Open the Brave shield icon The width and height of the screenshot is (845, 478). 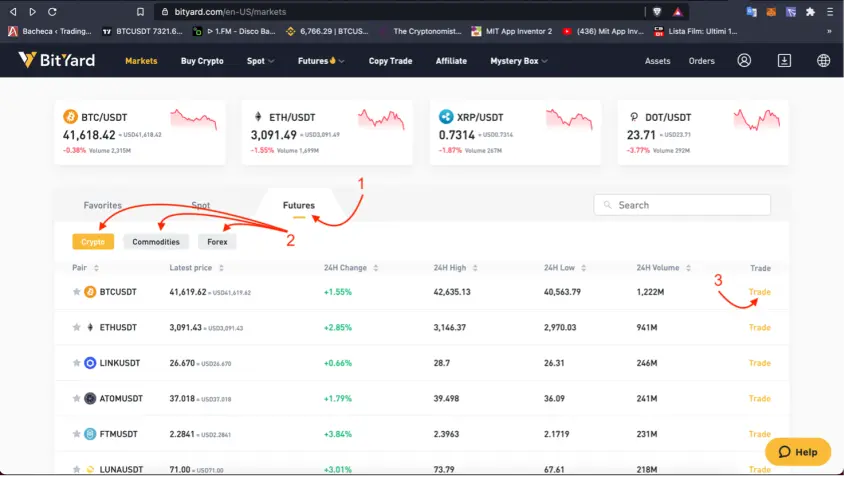(657, 11)
